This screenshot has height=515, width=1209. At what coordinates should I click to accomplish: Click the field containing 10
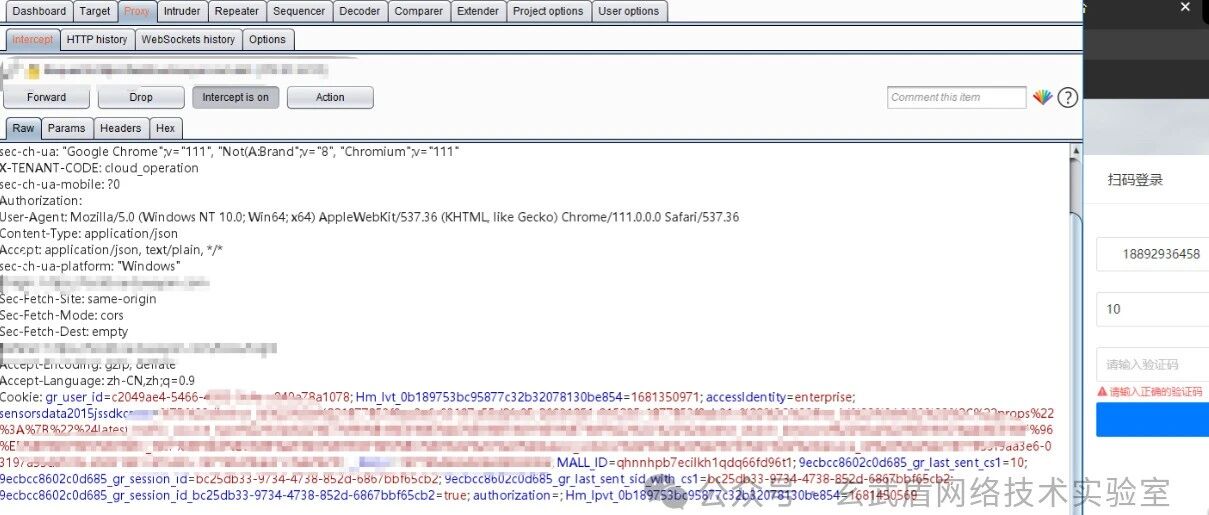(x=1152, y=309)
